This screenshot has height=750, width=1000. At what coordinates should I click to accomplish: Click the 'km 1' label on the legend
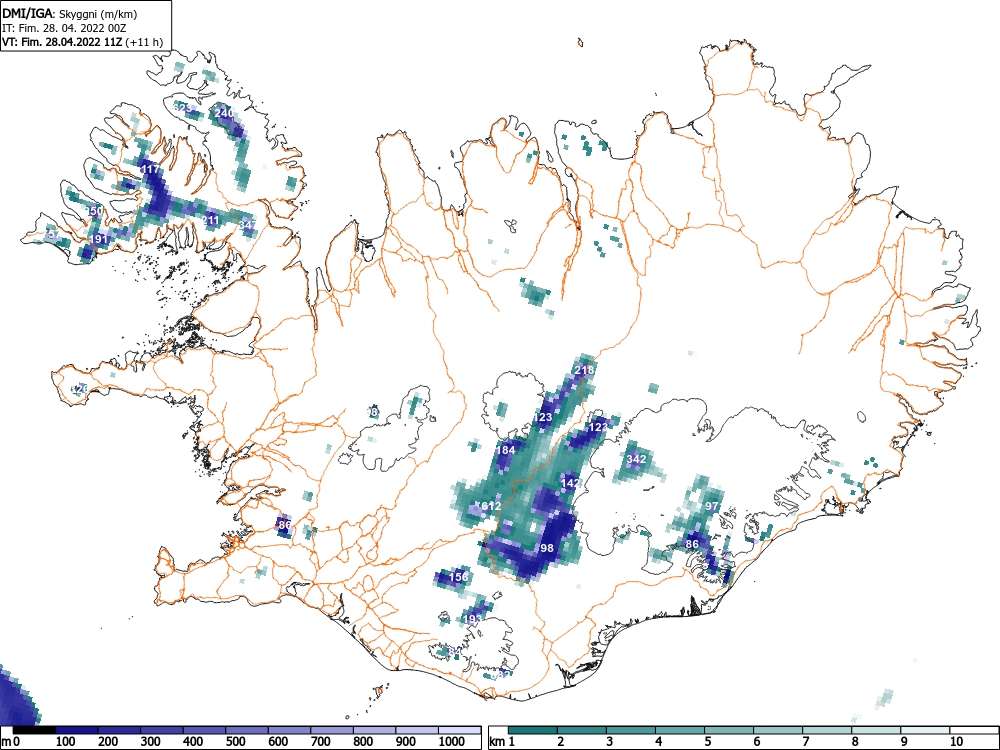[501, 742]
